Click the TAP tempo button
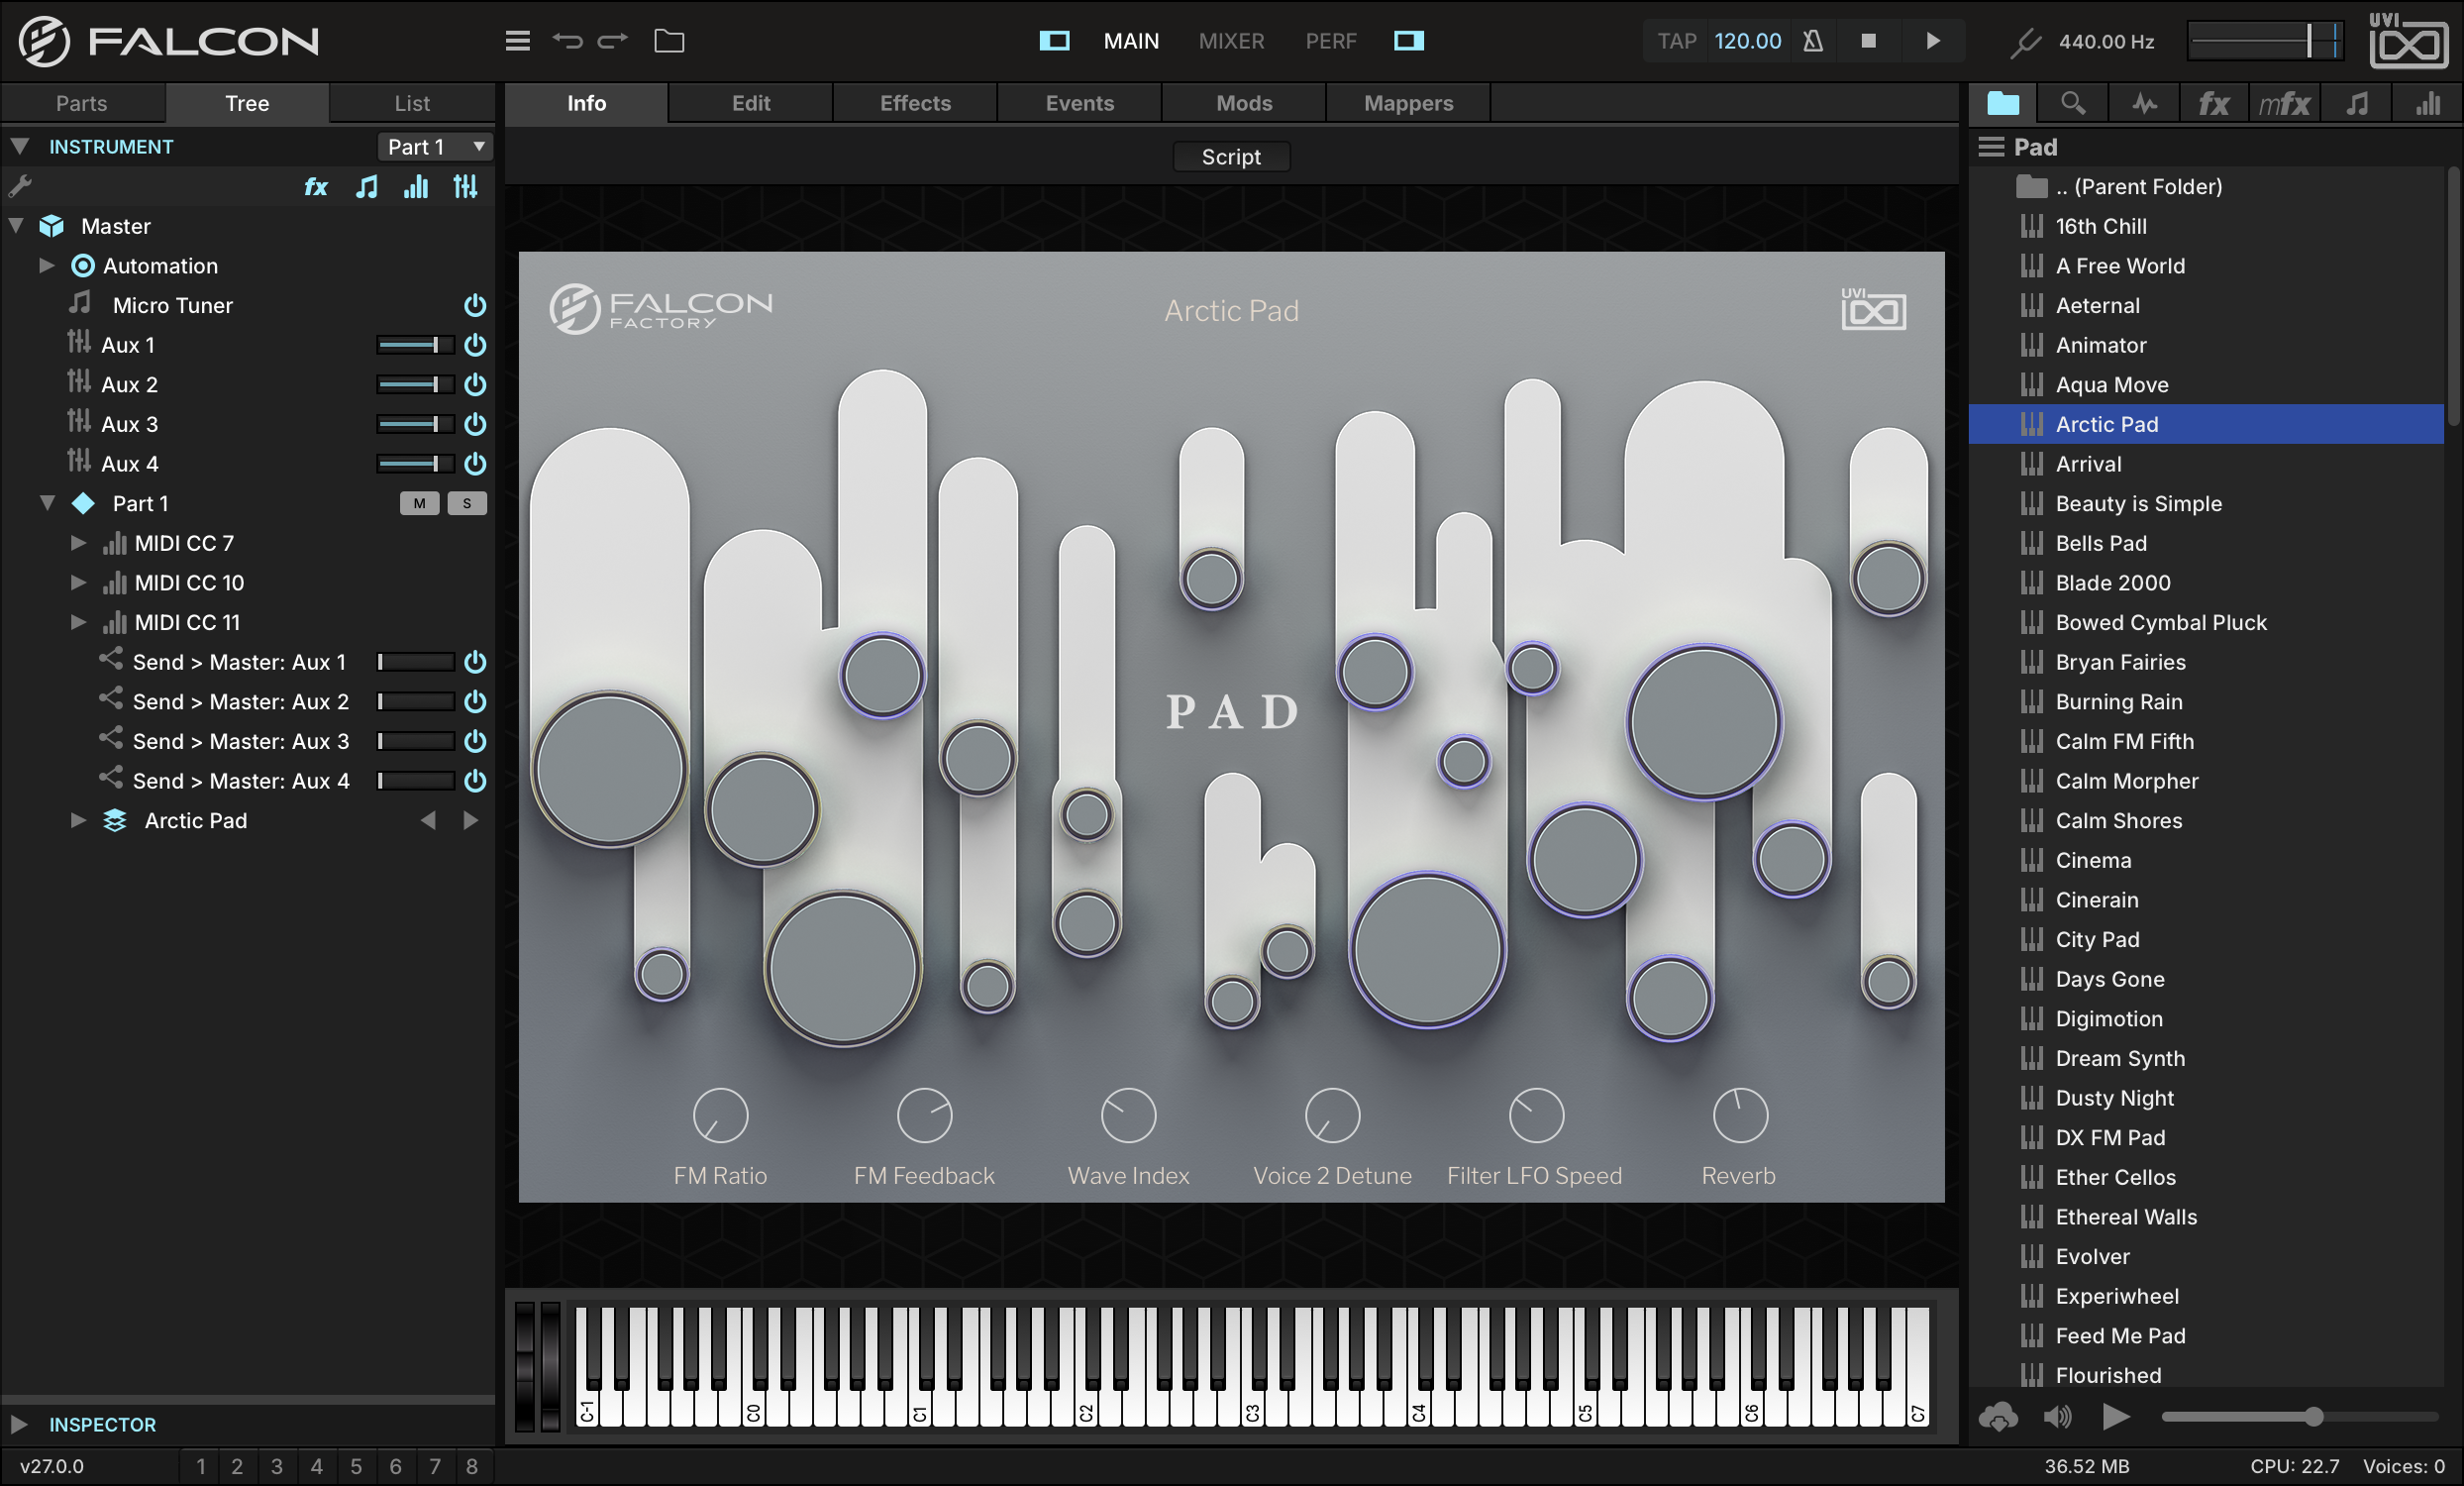 [1676, 41]
